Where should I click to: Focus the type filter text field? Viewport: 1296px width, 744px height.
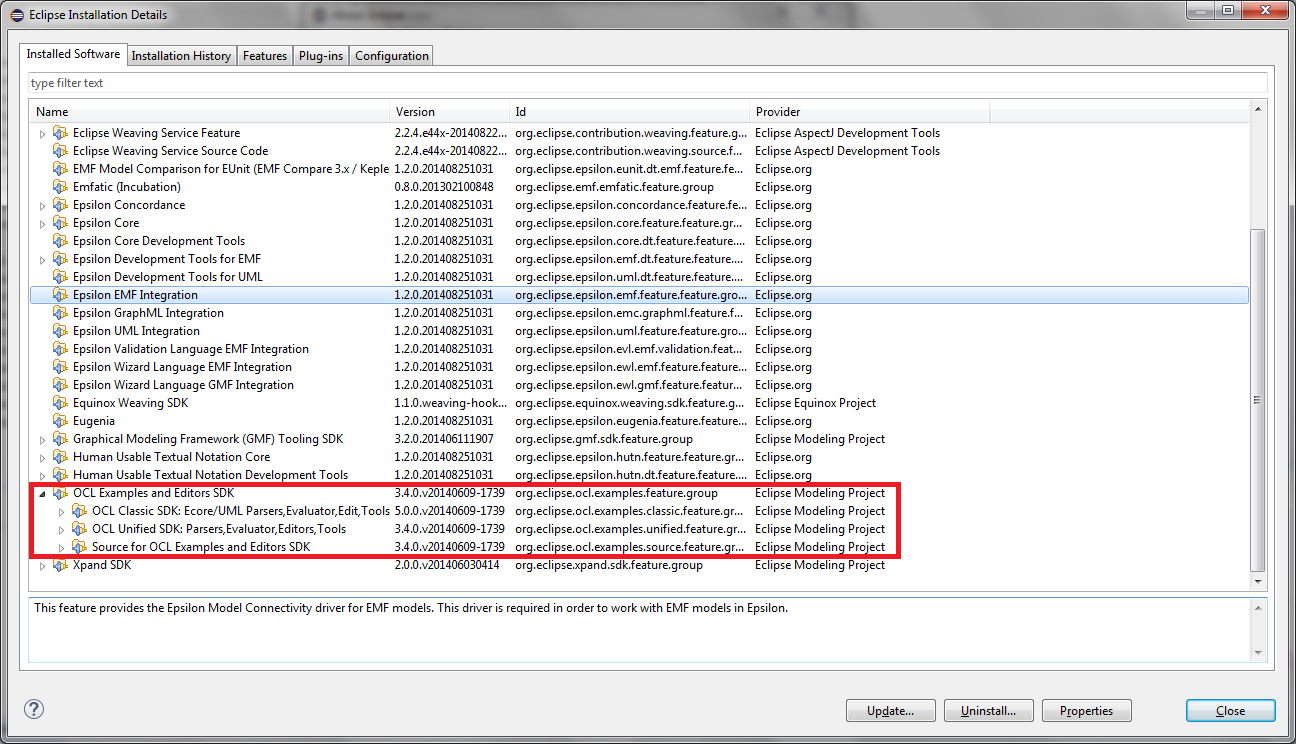point(648,83)
